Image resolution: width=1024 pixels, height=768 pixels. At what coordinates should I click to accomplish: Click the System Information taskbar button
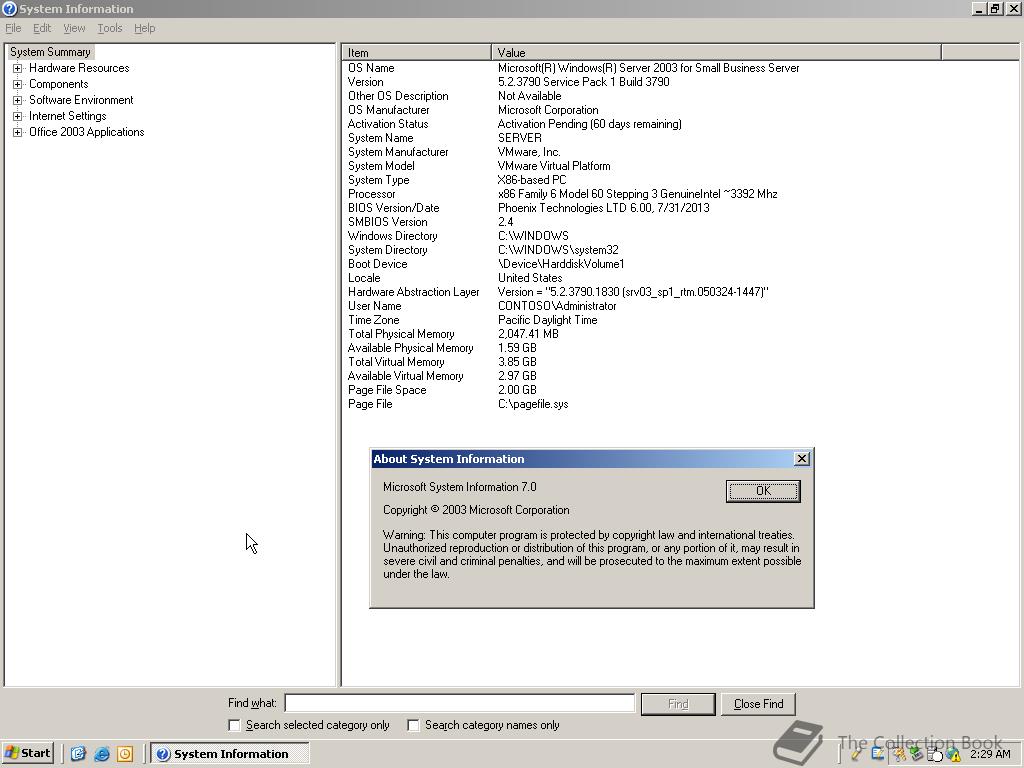coord(230,754)
